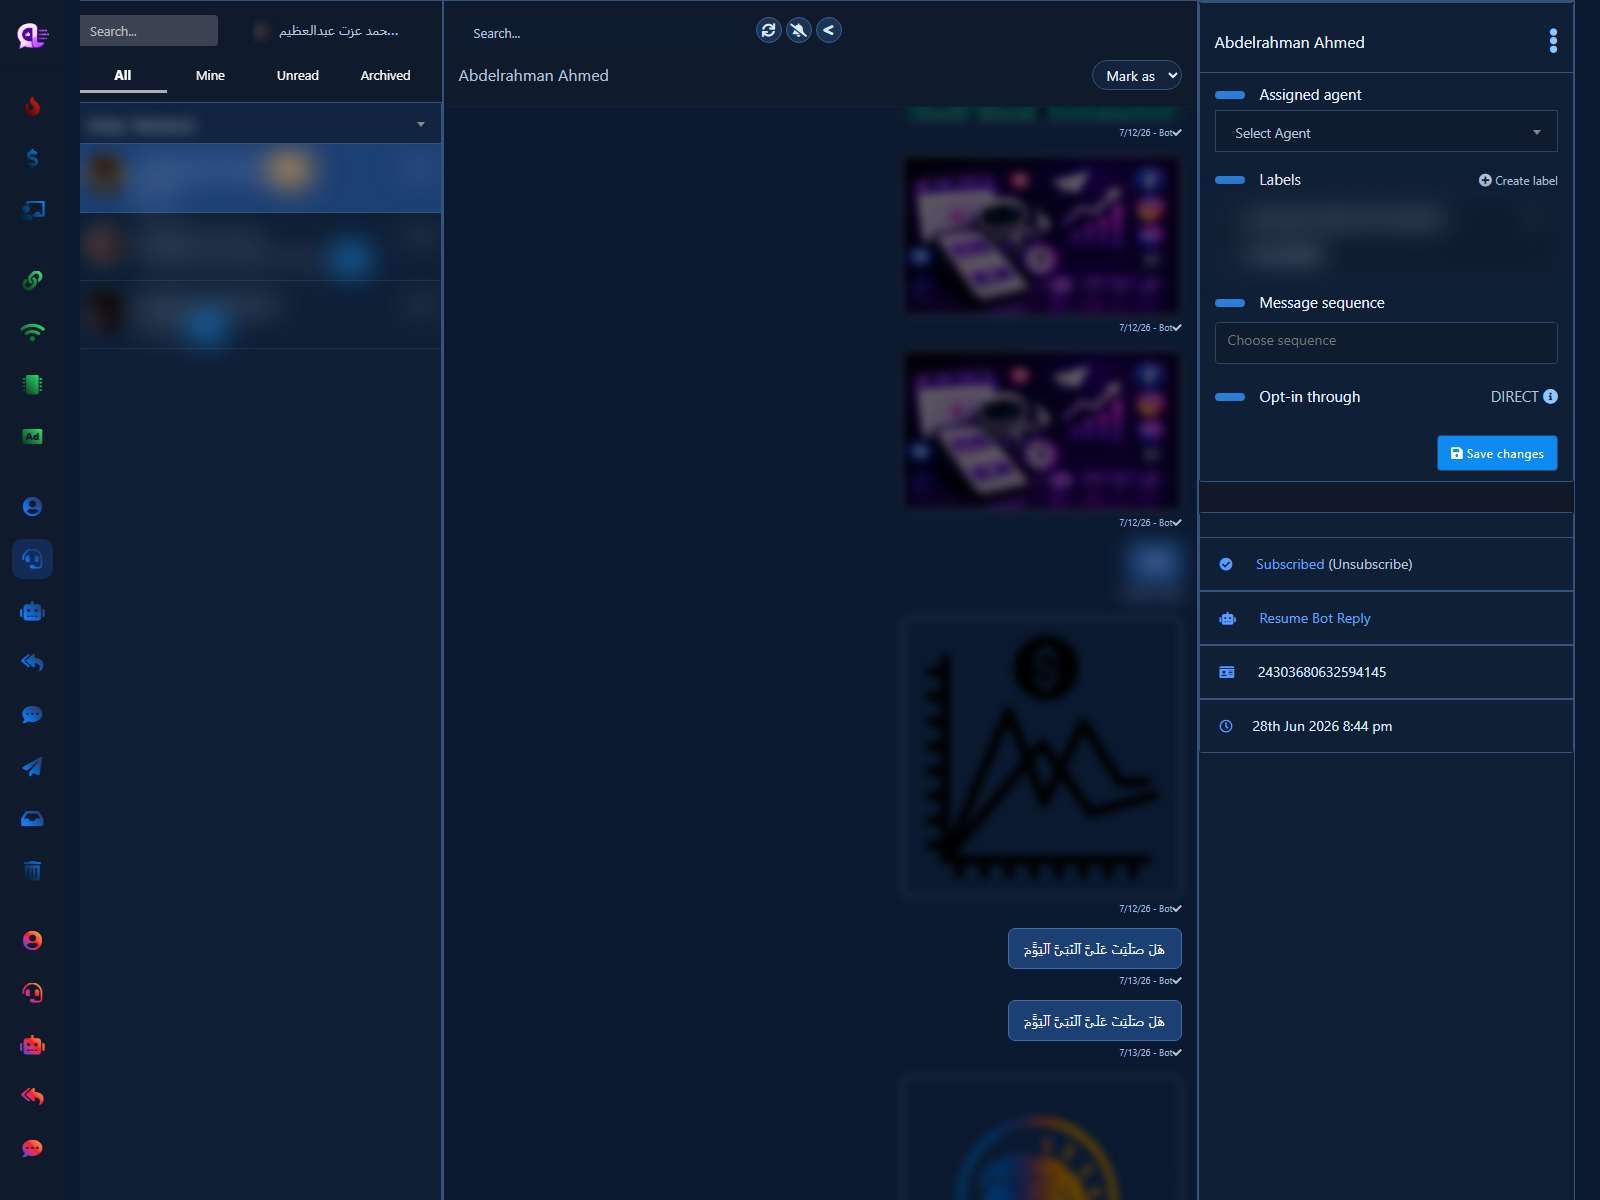Click the check circle icon beside Subscribed
The image size is (1600, 1200).
[x=1226, y=564]
